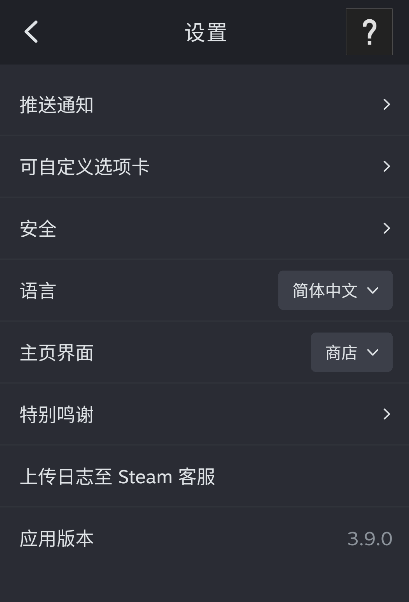Click the down arrow in 商店 selector

[373, 352]
